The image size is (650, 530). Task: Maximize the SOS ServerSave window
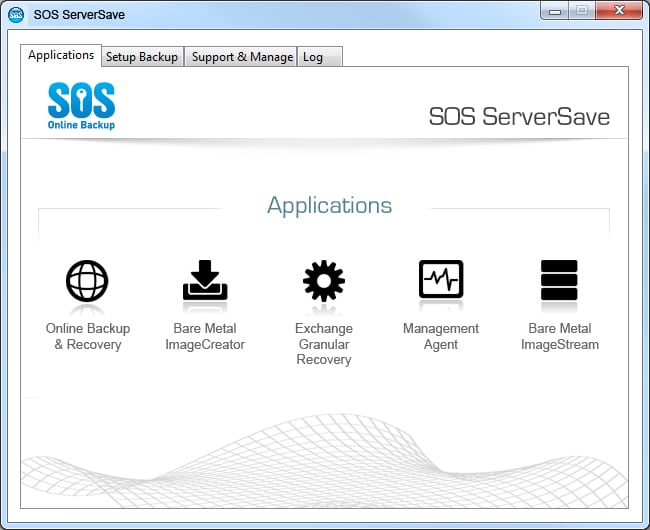pyautogui.click(x=582, y=11)
